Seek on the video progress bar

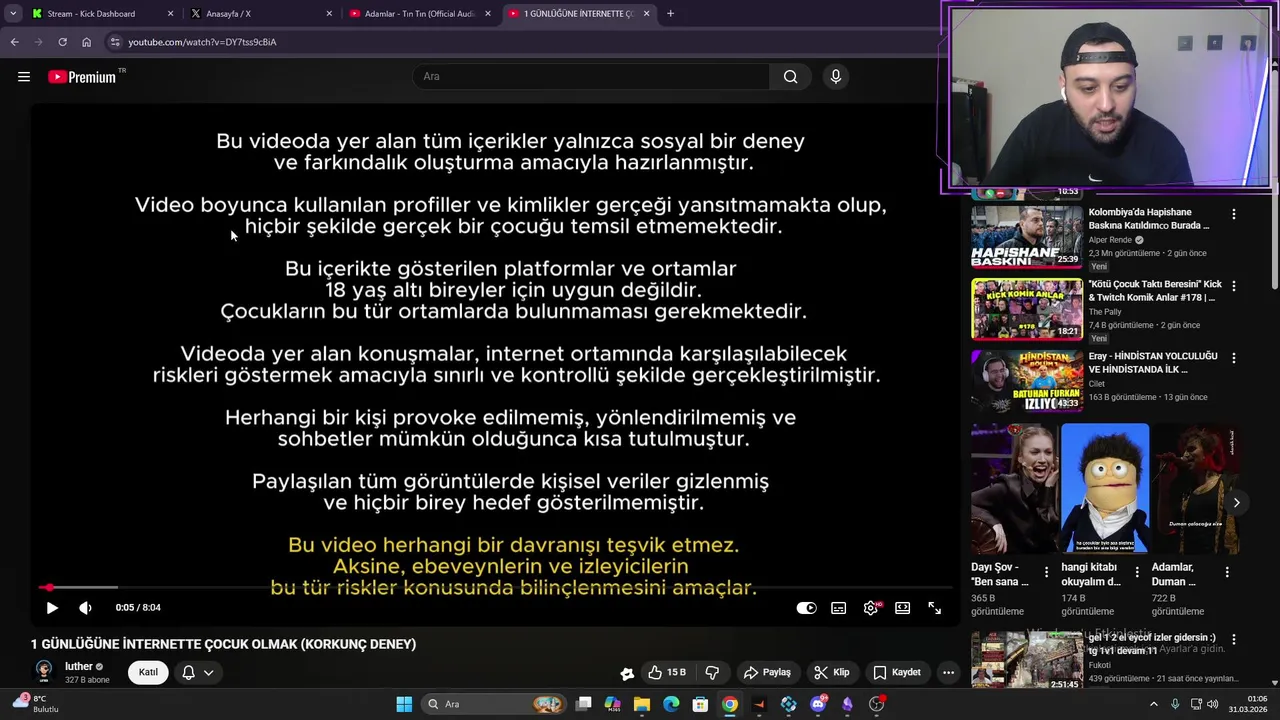pyautogui.click(x=494, y=588)
